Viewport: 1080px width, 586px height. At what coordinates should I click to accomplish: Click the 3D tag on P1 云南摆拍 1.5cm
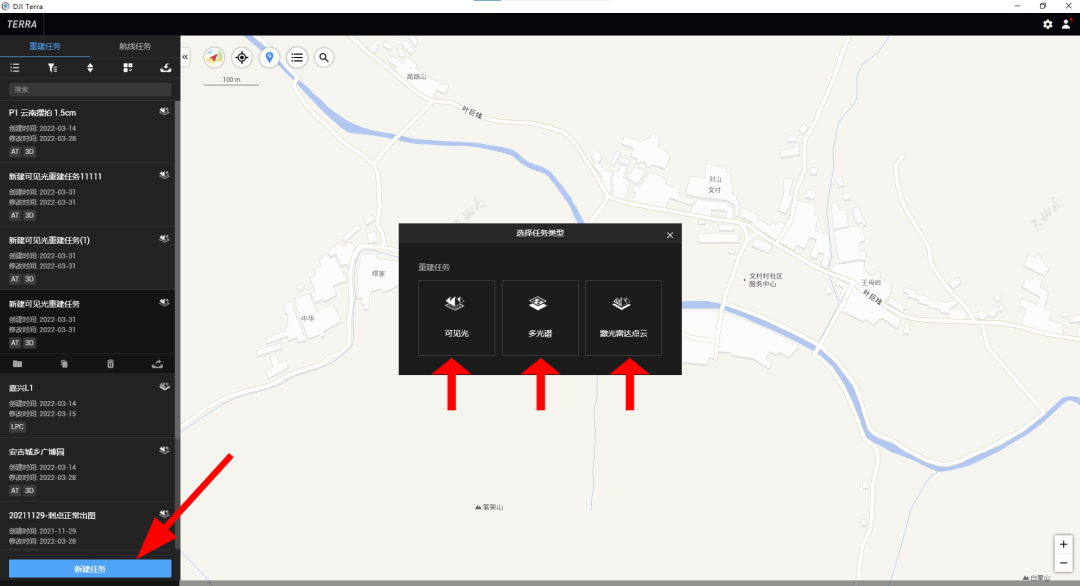[30, 151]
